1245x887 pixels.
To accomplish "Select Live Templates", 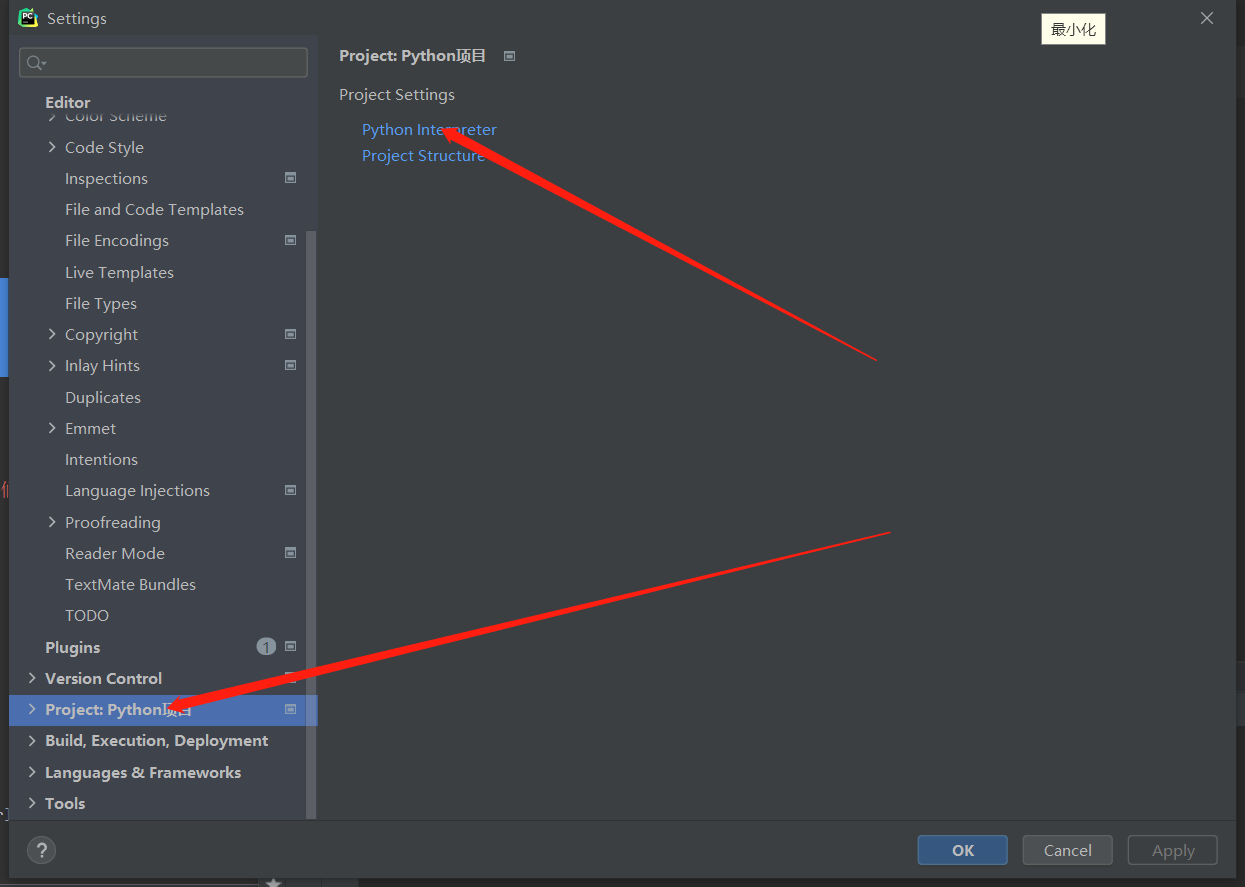I will [x=119, y=272].
